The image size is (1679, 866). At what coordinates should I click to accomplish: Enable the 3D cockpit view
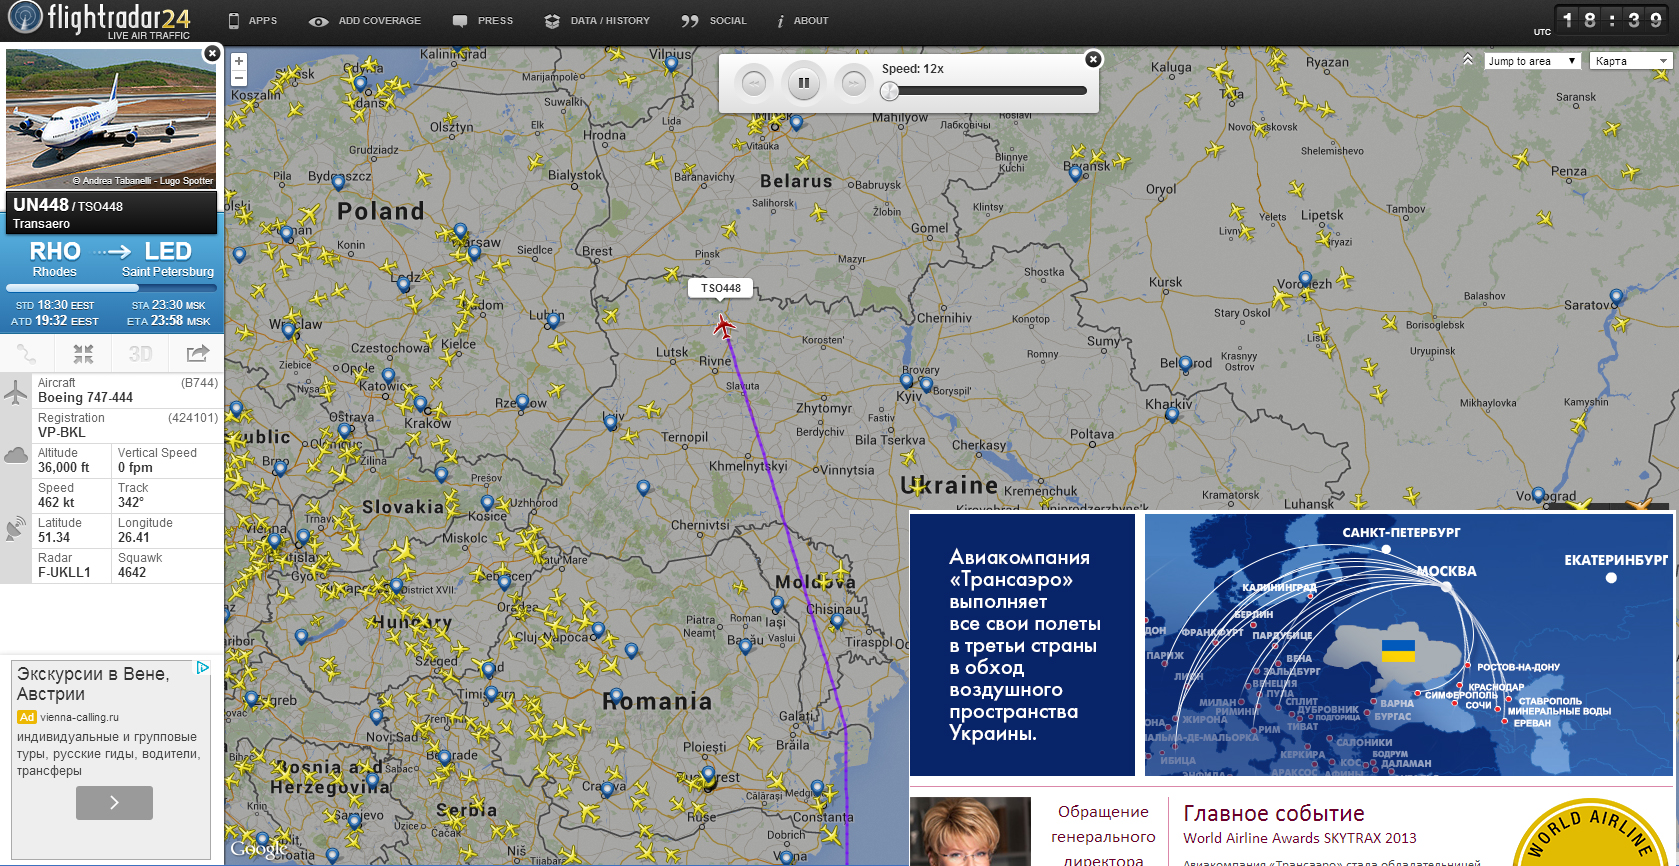(140, 354)
